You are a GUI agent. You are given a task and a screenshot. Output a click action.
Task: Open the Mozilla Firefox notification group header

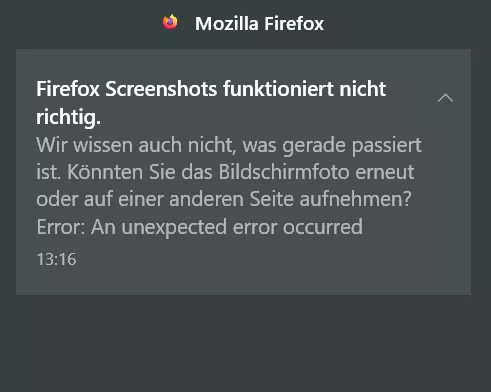coord(243,23)
